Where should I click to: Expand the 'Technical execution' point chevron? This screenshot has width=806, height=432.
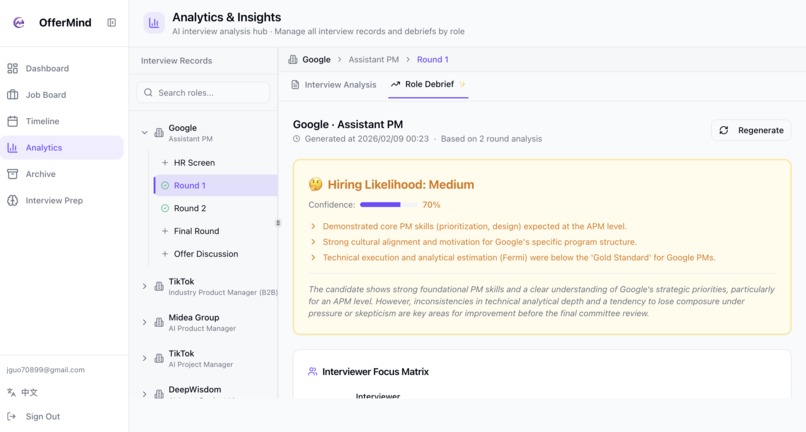tap(313, 258)
